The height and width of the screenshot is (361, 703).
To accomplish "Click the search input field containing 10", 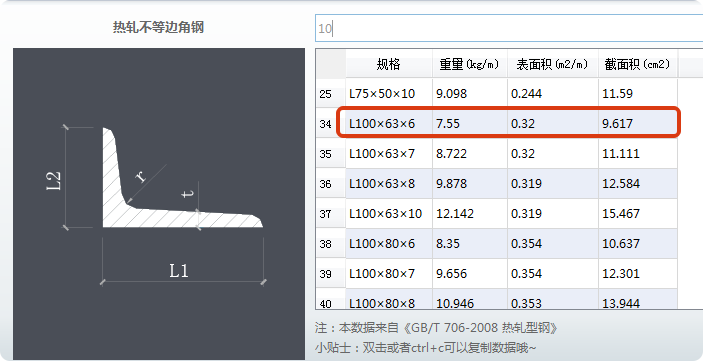I will [x=509, y=28].
